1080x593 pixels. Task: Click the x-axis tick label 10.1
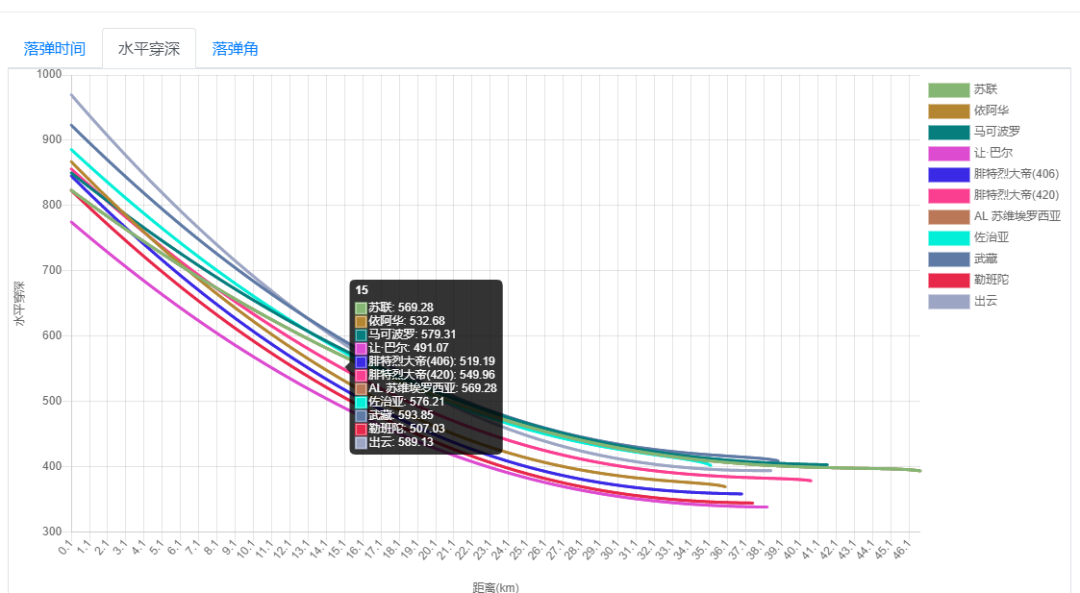tap(245, 550)
